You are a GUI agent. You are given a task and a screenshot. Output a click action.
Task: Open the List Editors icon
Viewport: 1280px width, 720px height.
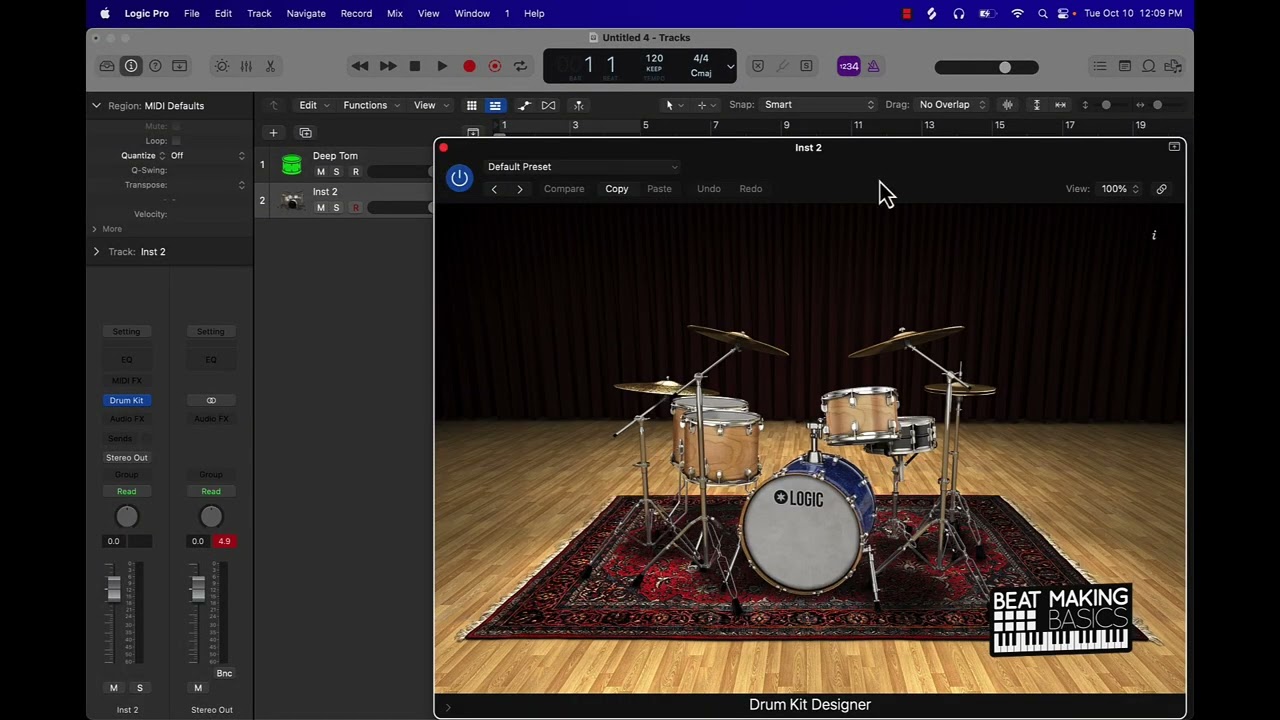click(x=1100, y=66)
